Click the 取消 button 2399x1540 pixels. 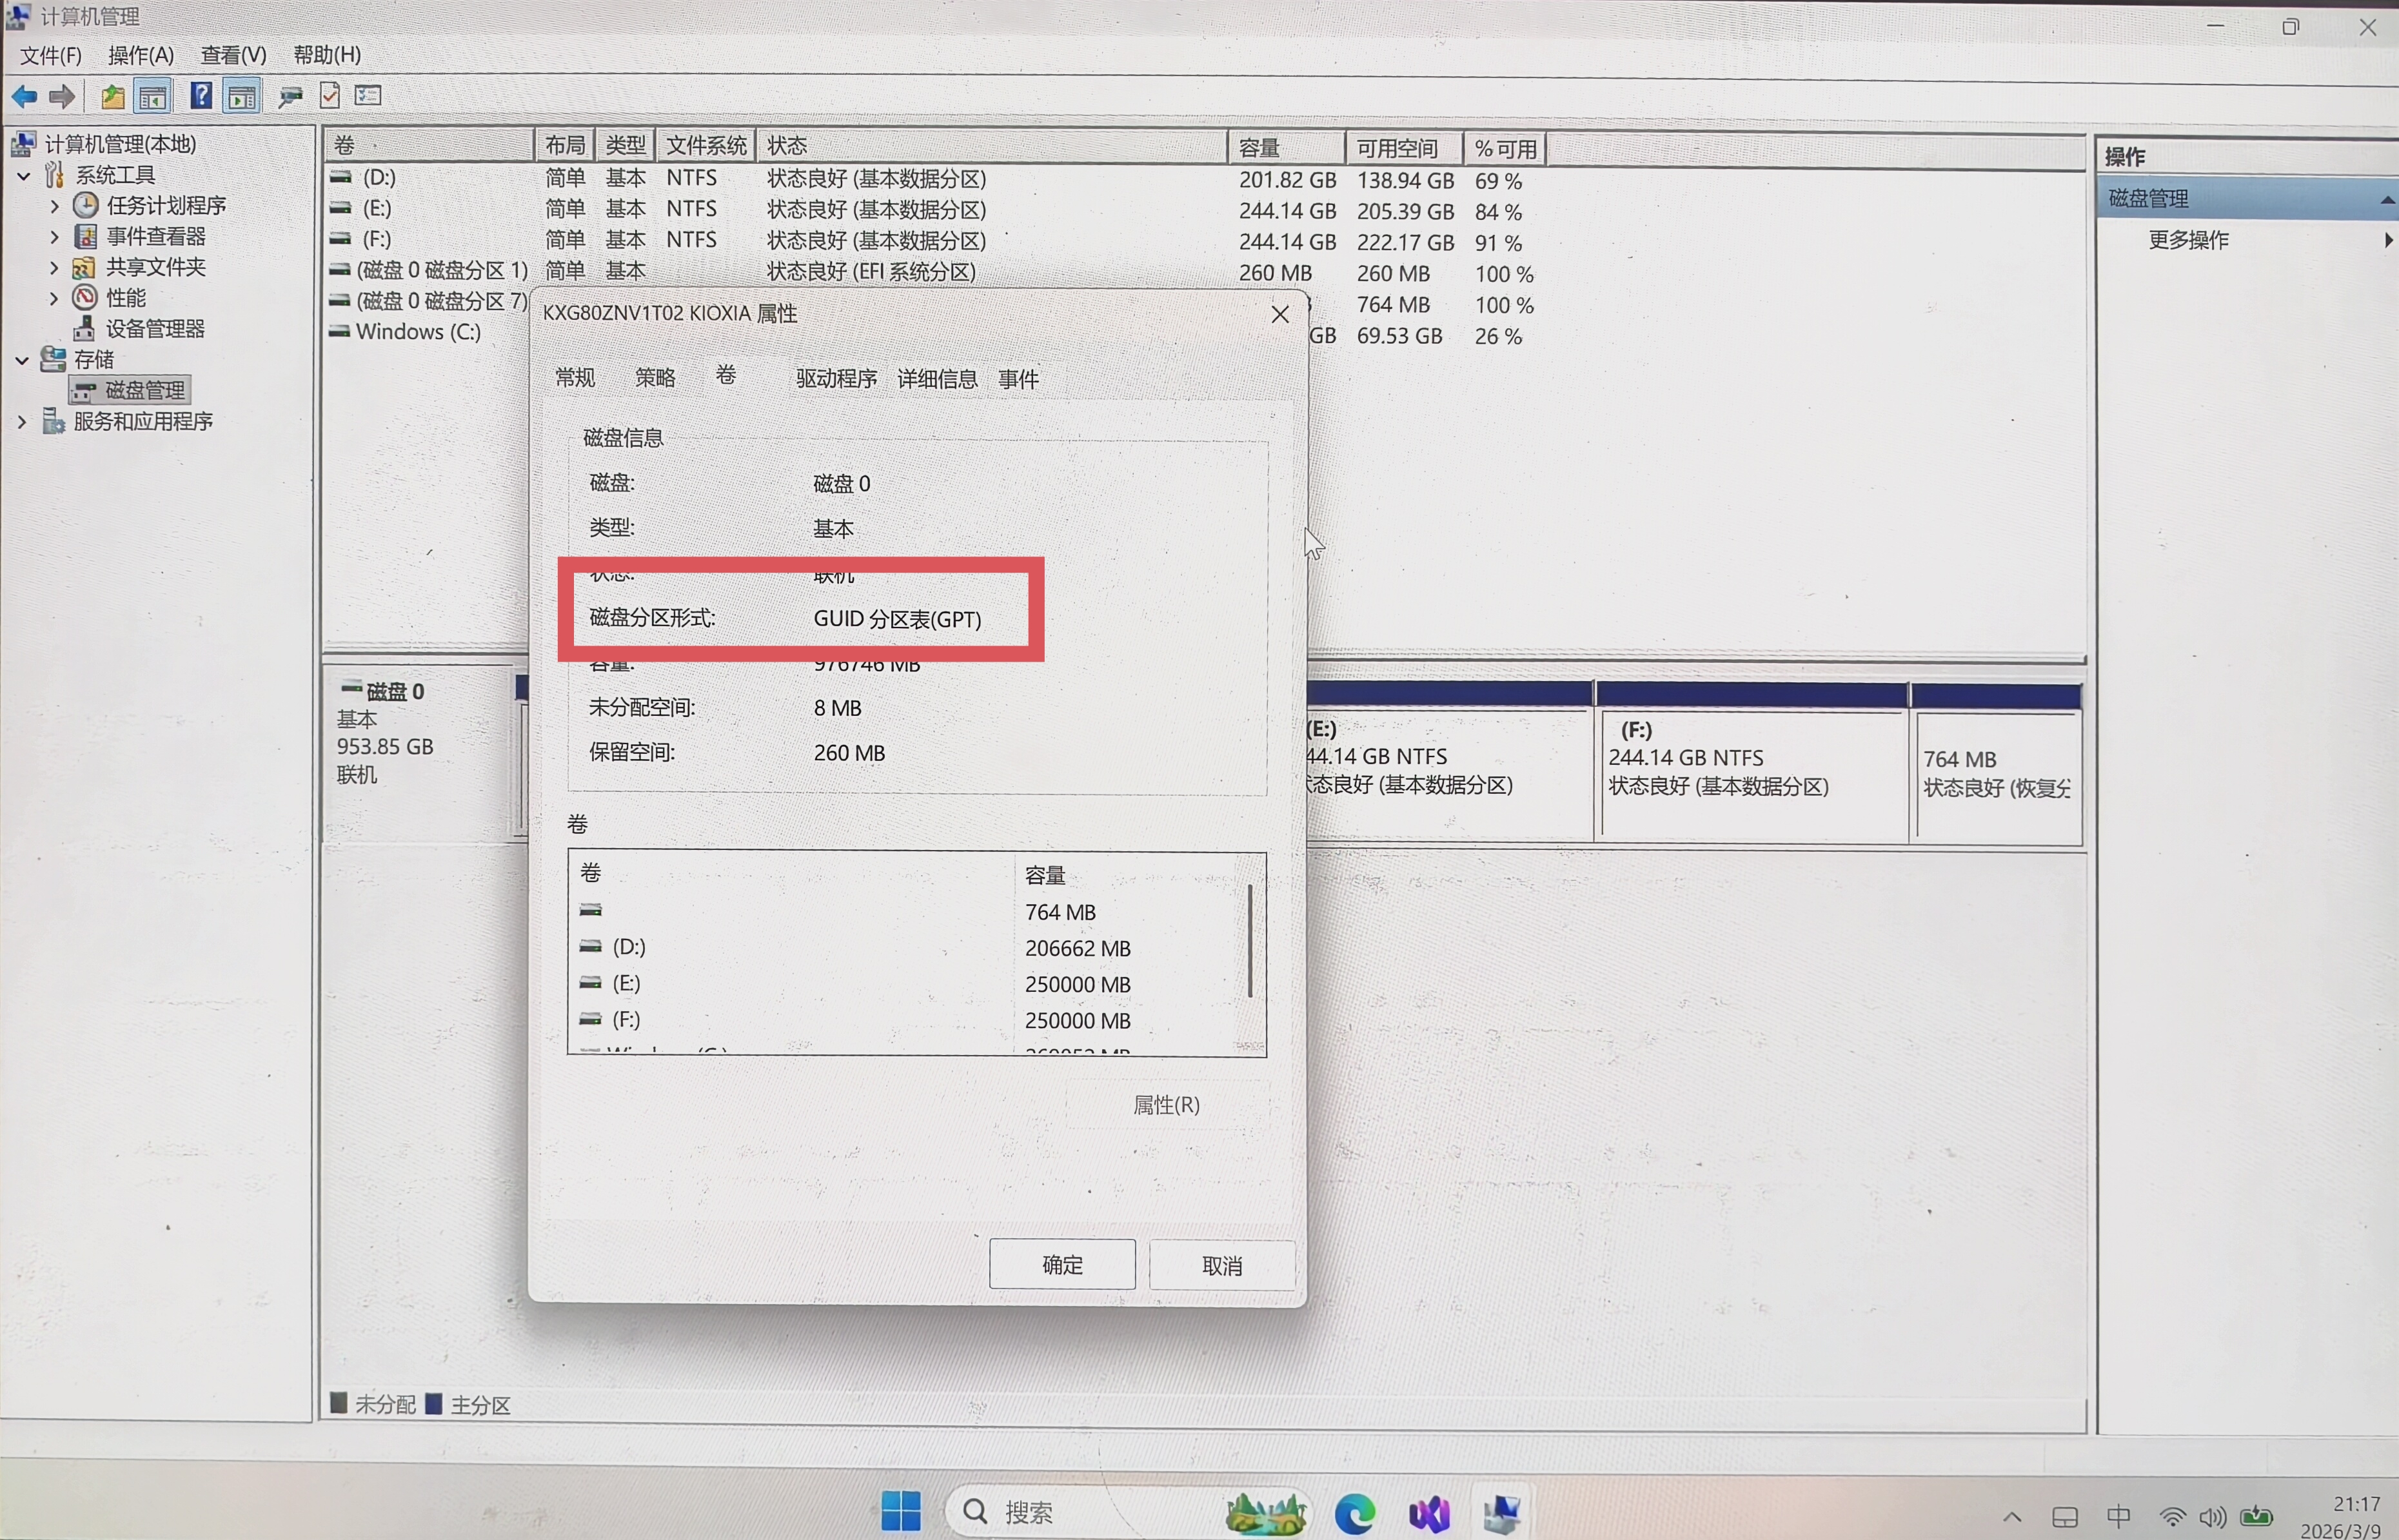coord(1222,1266)
